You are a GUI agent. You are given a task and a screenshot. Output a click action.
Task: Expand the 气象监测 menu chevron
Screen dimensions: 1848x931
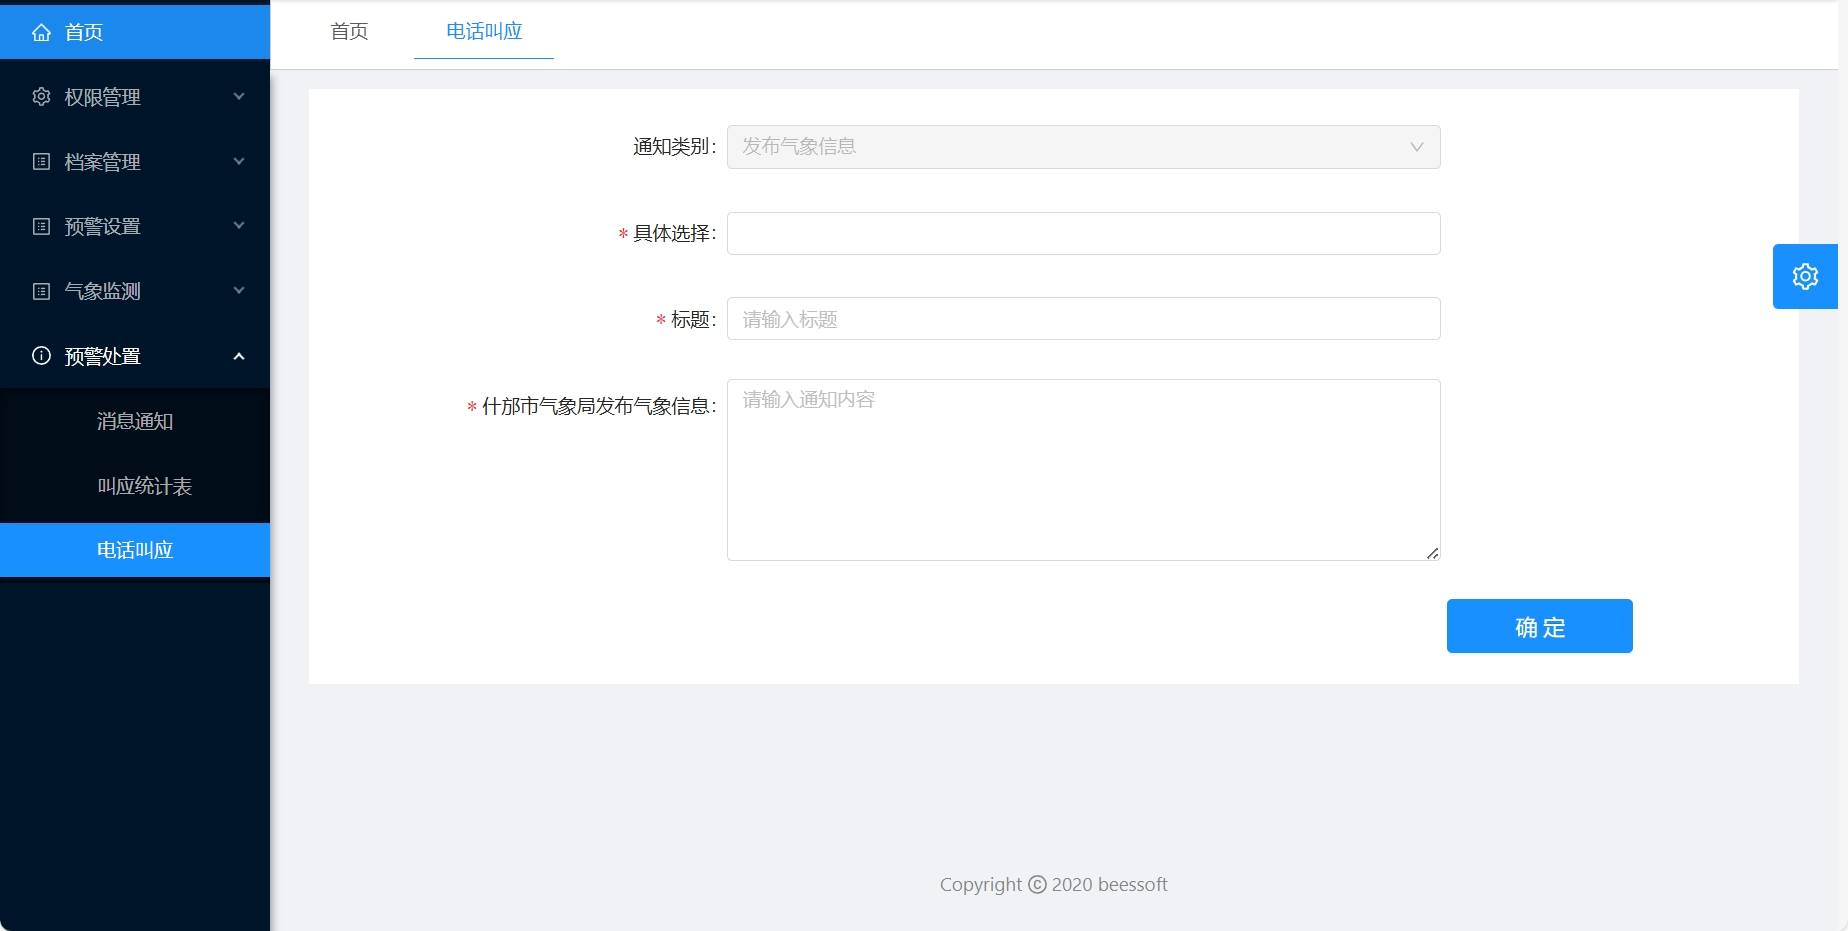239,291
